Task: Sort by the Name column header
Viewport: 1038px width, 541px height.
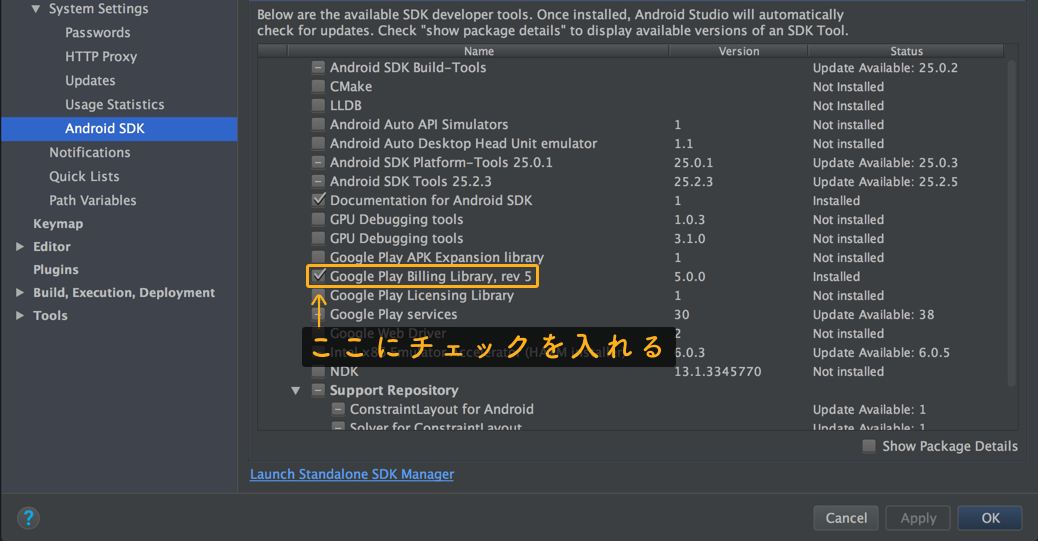Action: coord(479,51)
